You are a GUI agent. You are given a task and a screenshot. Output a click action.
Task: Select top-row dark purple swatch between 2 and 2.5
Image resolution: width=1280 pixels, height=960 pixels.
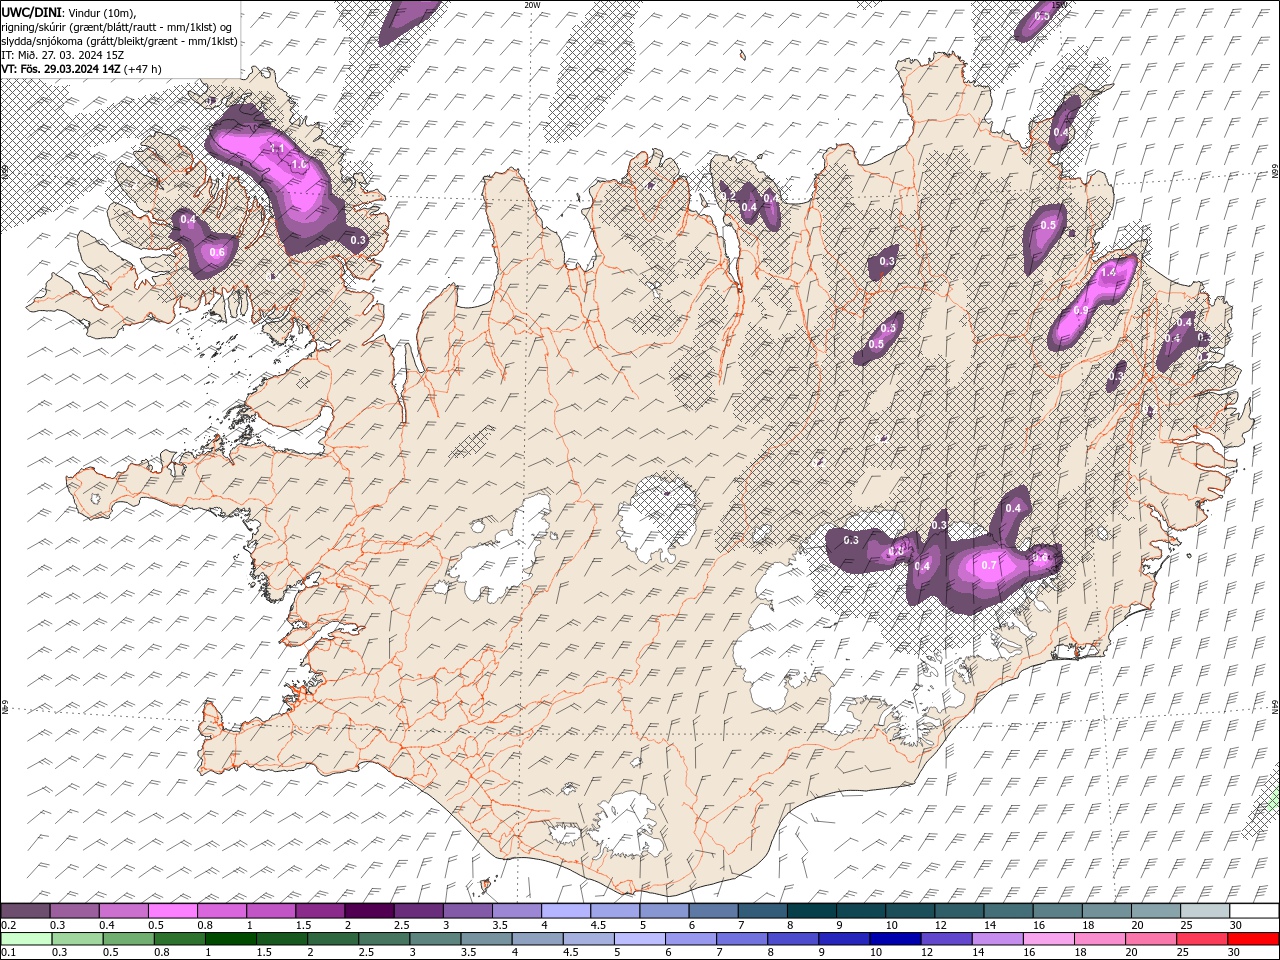click(369, 911)
